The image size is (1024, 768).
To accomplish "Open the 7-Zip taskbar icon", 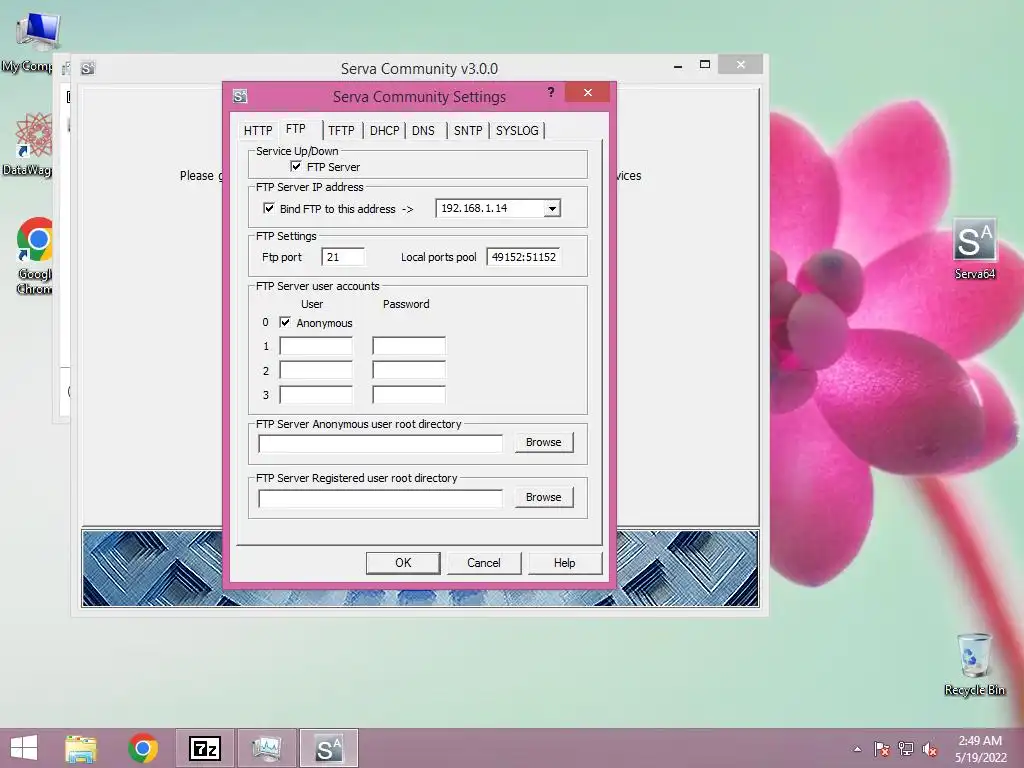I will pyautogui.click(x=205, y=748).
